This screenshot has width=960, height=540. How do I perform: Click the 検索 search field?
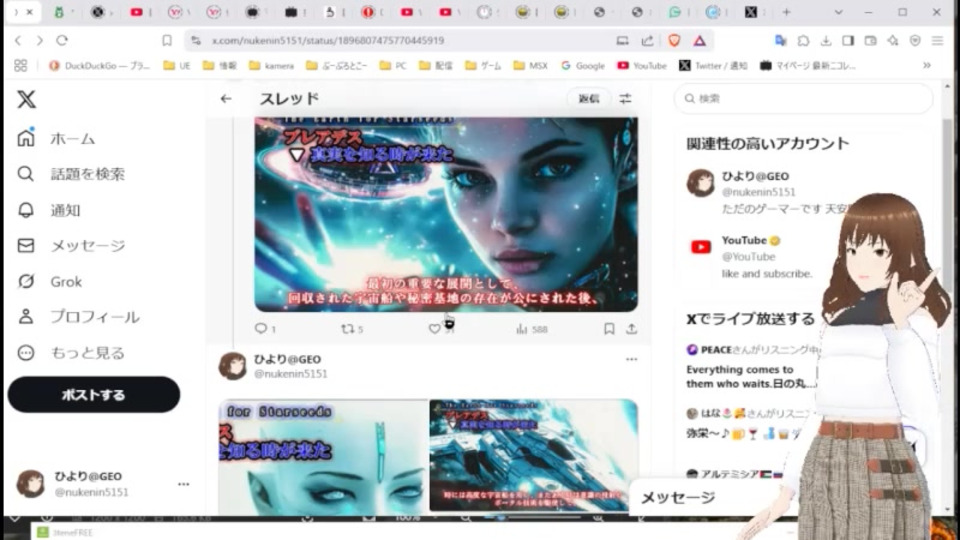coord(803,99)
